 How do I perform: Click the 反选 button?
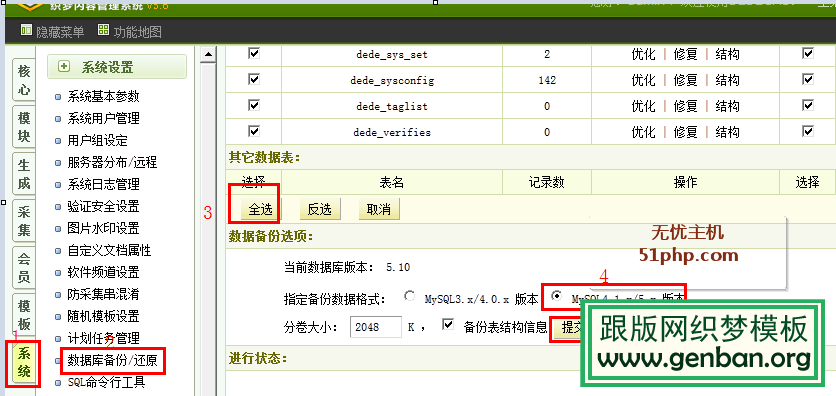(319, 209)
